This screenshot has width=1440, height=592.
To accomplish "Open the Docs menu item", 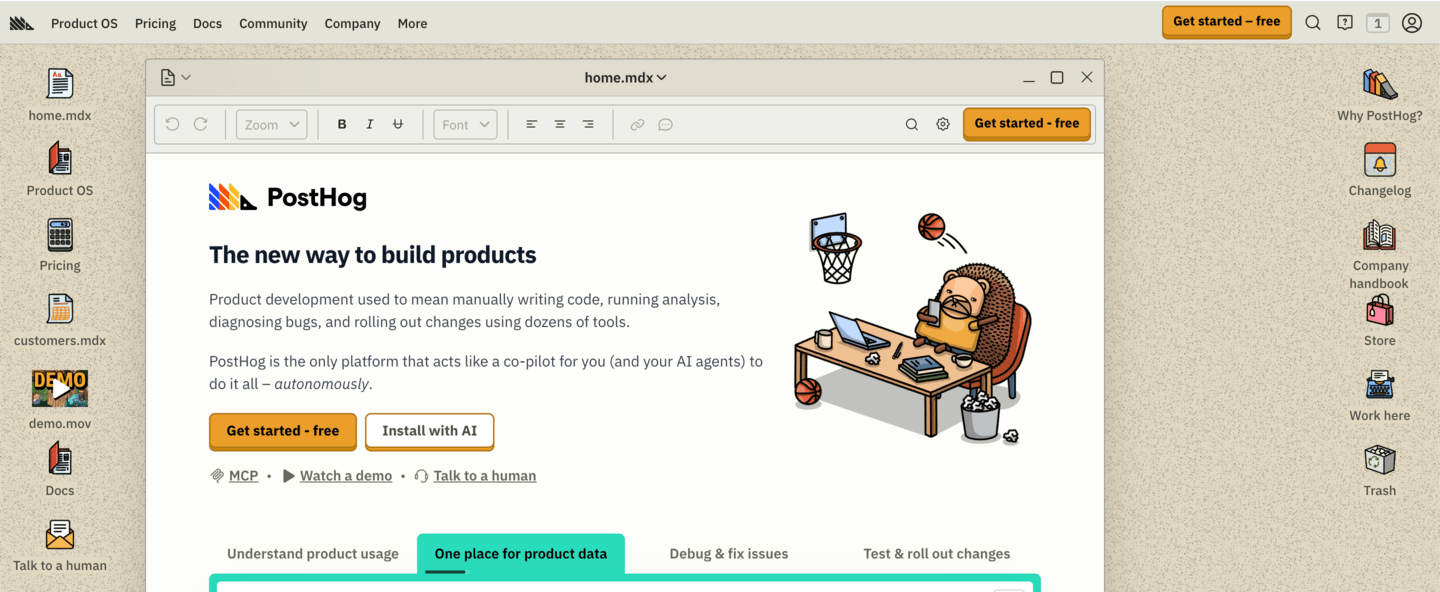I will (x=207, y=23).
